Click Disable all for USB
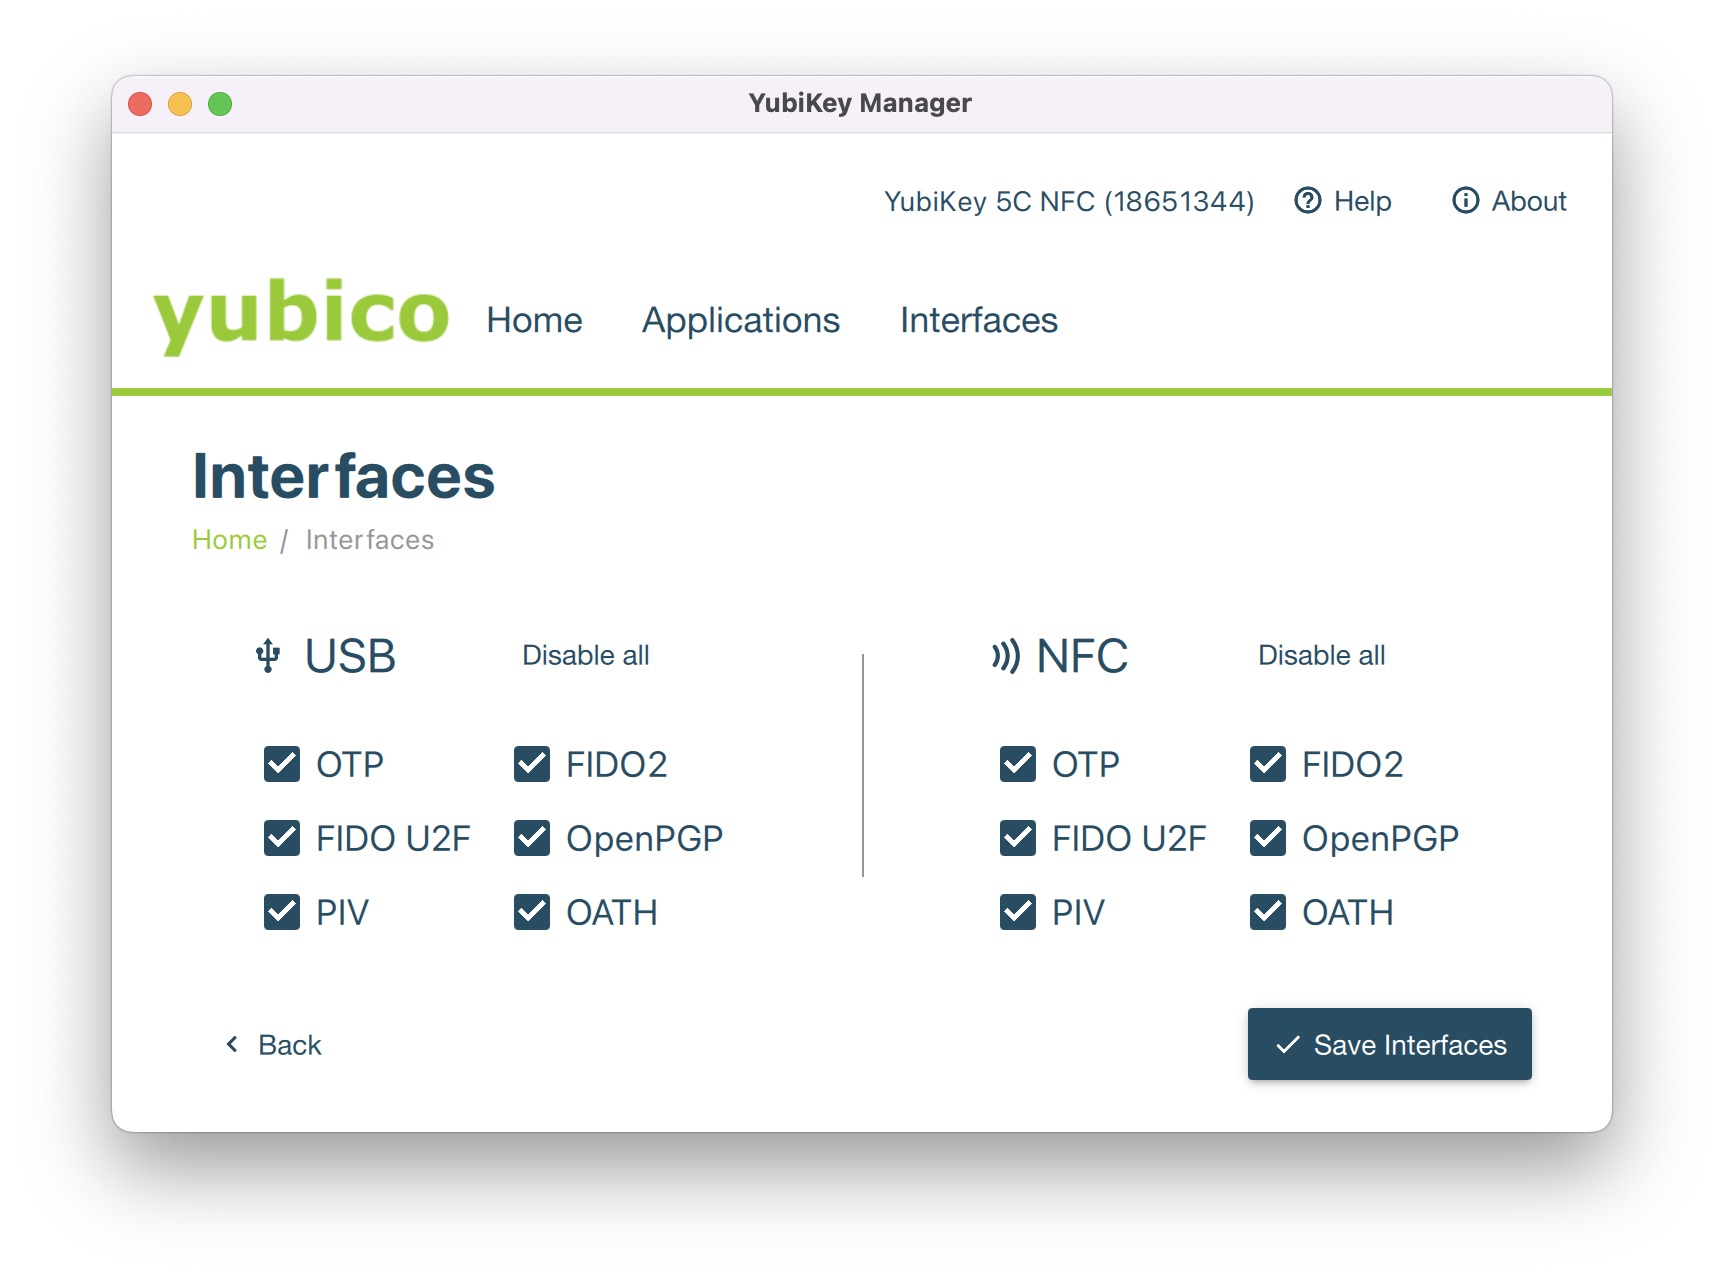Screen dimensions: 1724x1280 coord(586,655)
